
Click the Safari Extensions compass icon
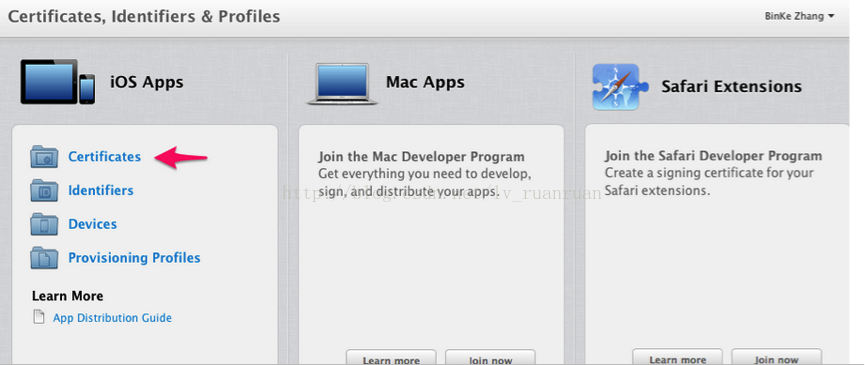point(620,87)
